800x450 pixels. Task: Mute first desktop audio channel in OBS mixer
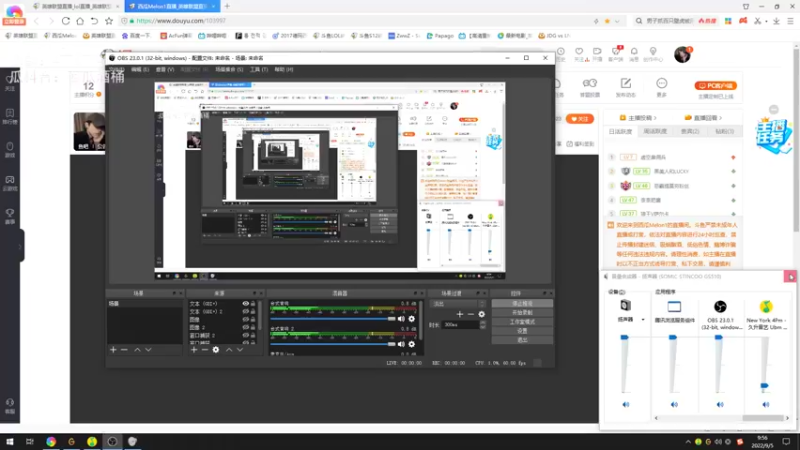[401, 319]
